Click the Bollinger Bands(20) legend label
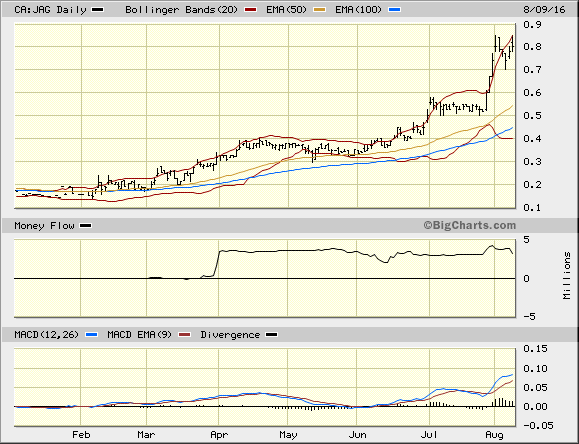 coord(181,10)
